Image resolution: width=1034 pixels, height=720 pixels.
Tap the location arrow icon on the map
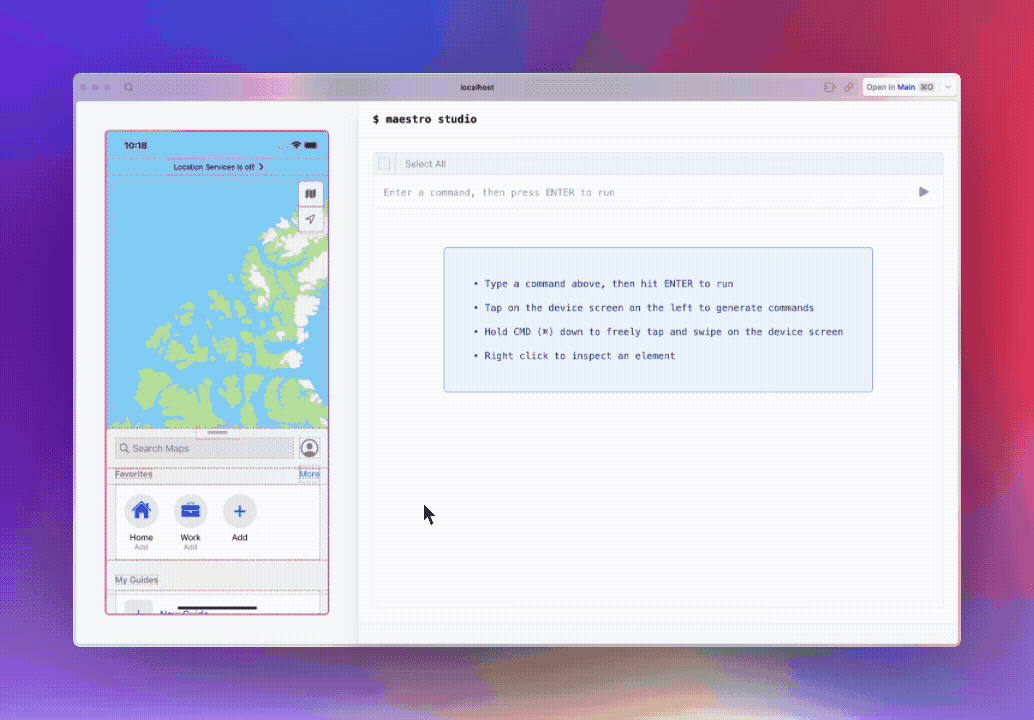[x=310, y=220]
